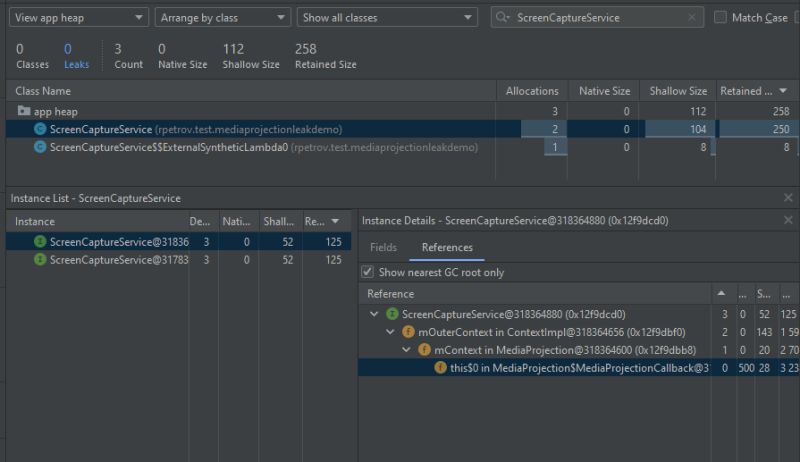
Task: Click the search magnifier icon
Action: [x=502, y=18]
